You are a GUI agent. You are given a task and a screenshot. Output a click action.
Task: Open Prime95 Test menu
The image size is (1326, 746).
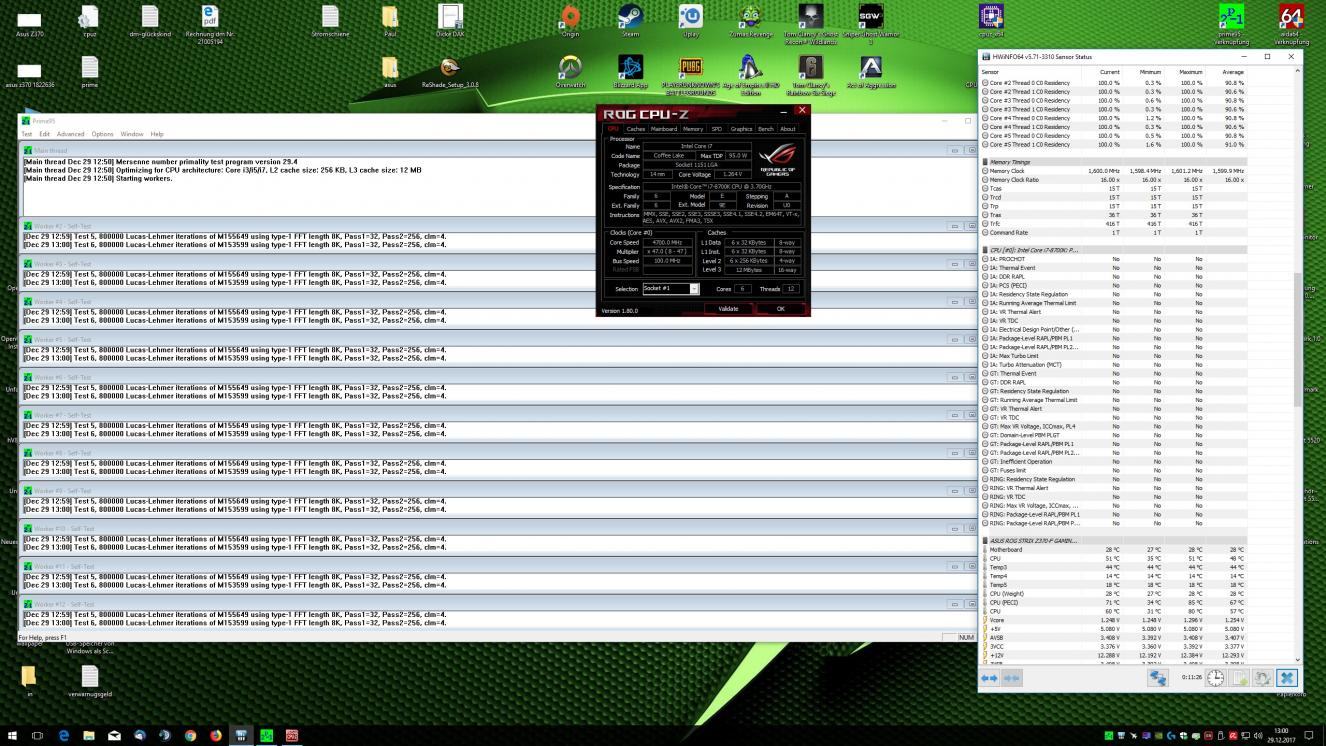point(27,134)
